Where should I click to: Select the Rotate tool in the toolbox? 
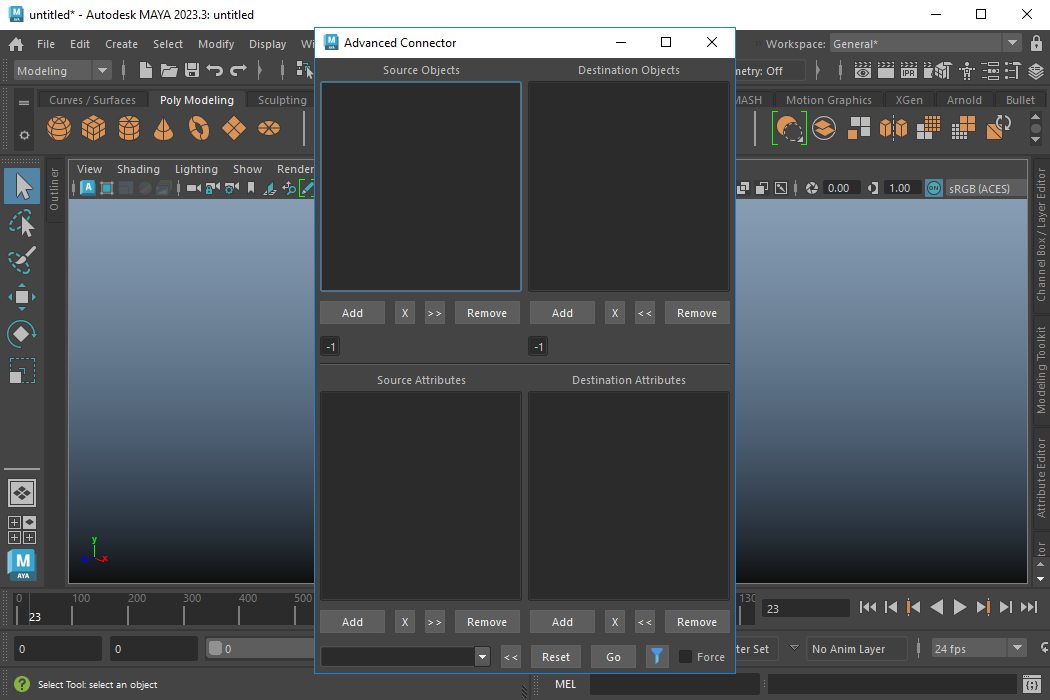coord(22,334)
